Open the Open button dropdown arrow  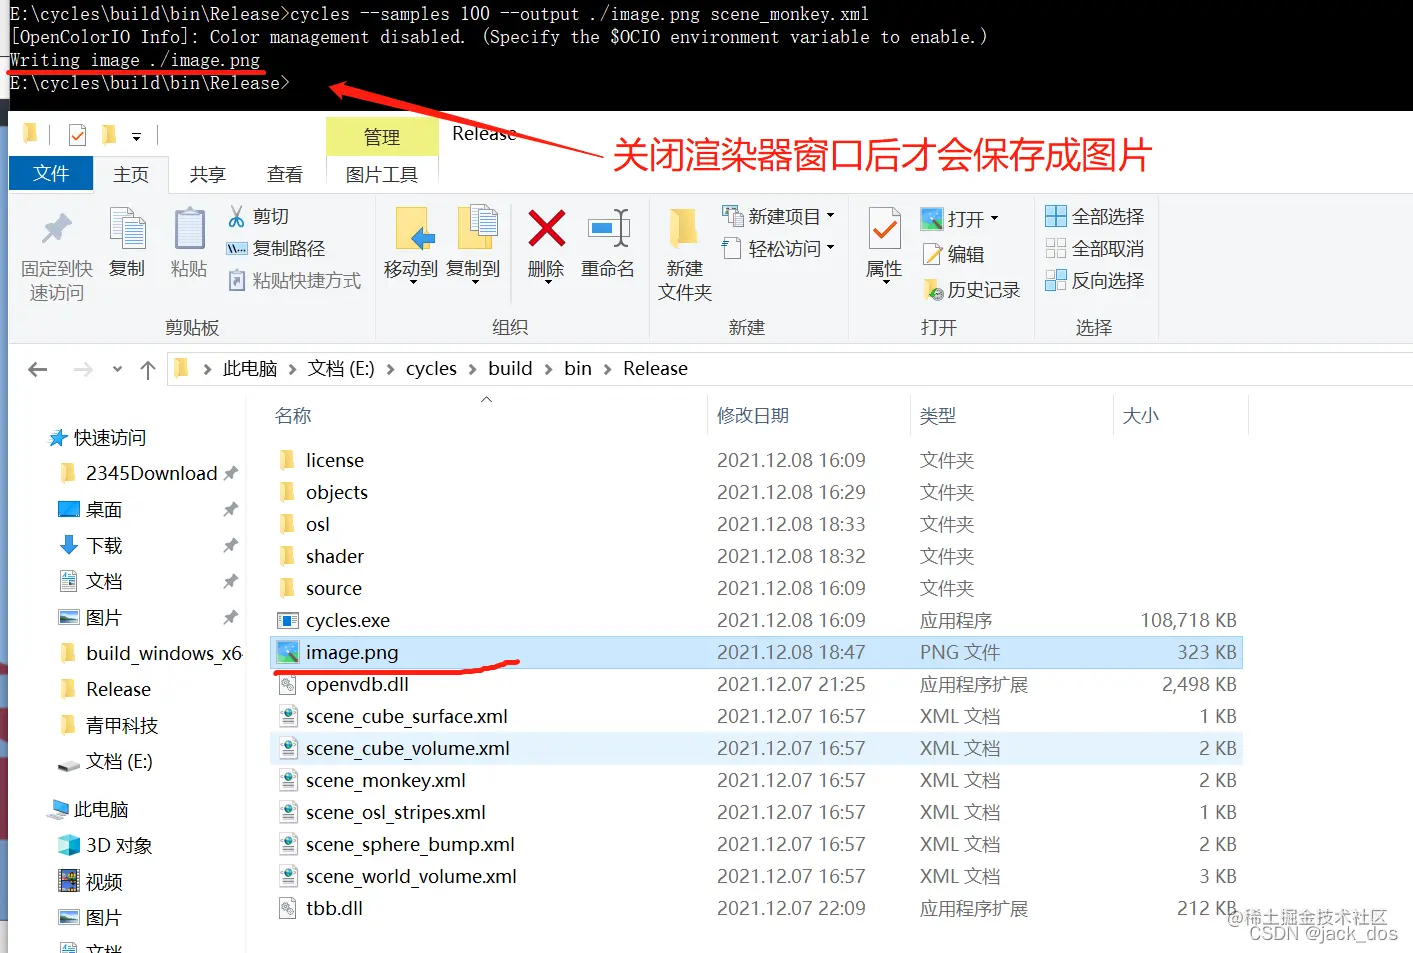click(994, 218)
